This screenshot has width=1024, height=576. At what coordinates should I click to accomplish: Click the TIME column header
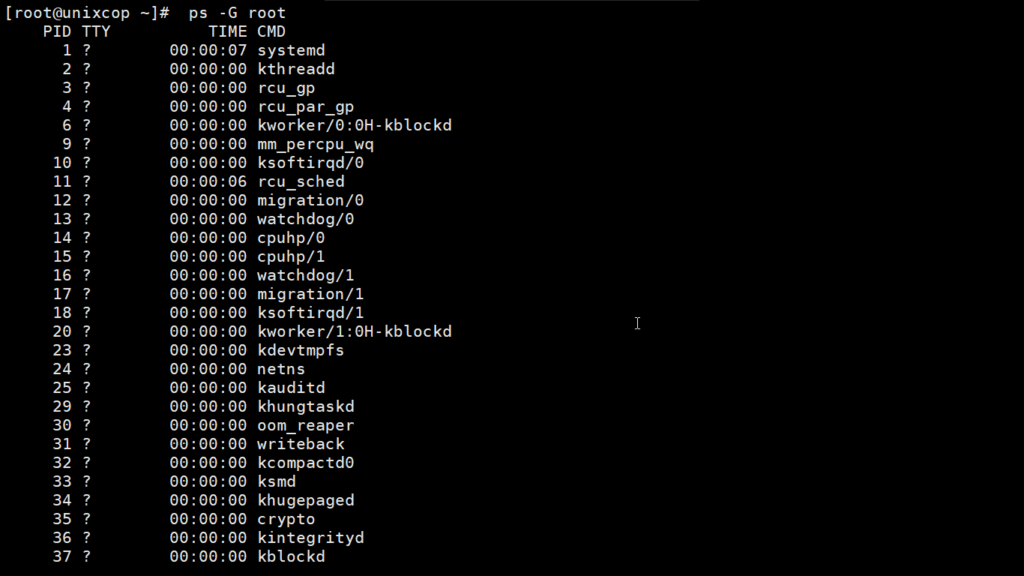pos(227,31)
